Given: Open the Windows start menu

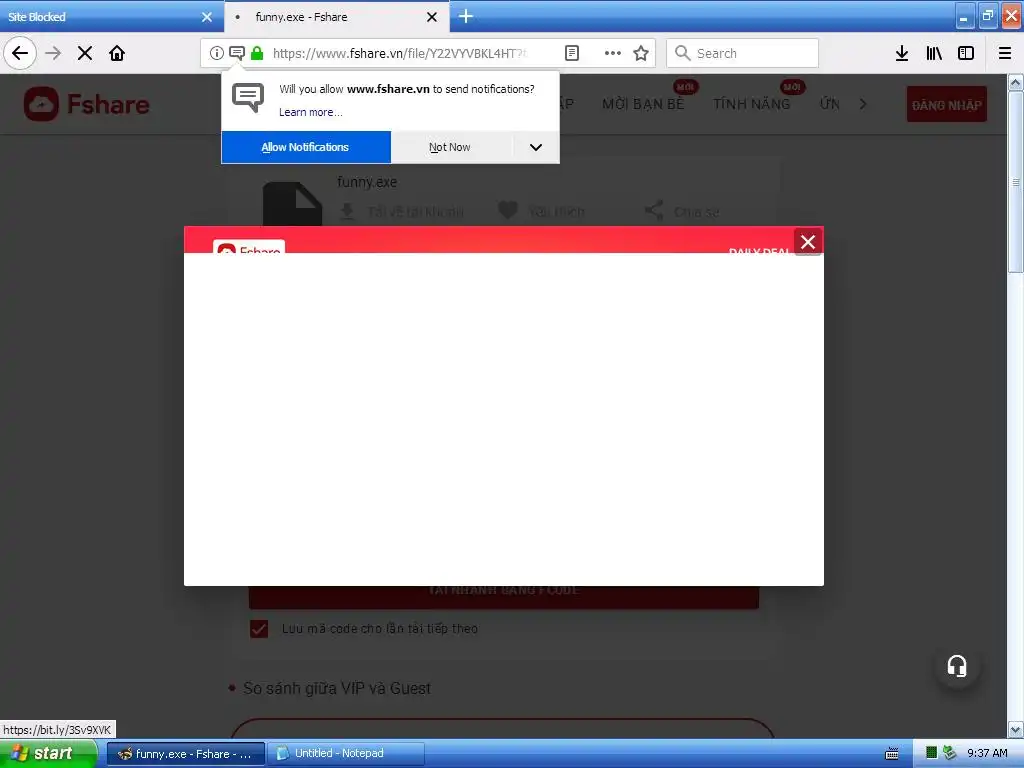Looking at the screenshot, I should click(48, 753).
